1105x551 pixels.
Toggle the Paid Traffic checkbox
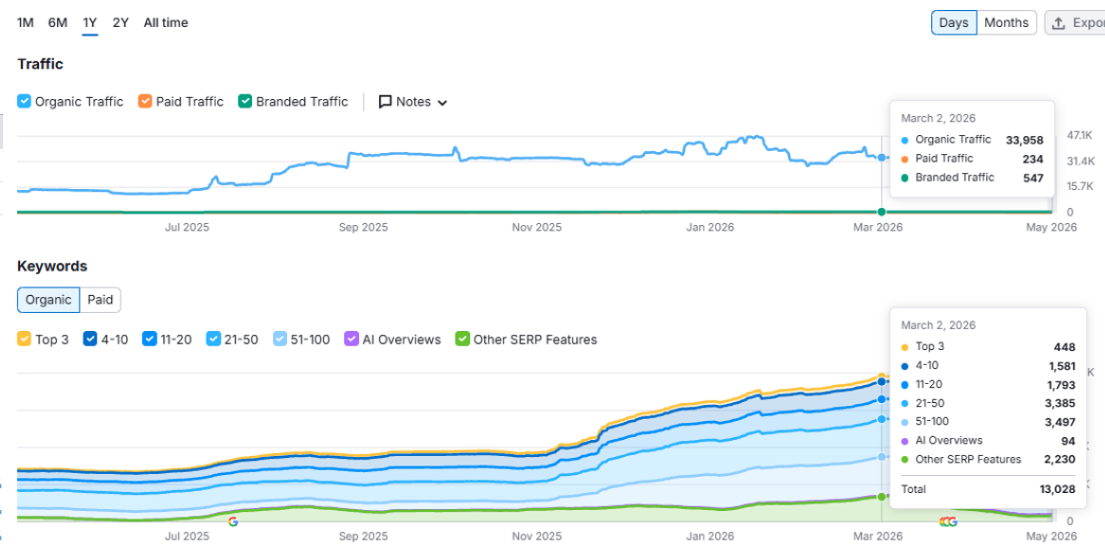(x=145, y=101)
